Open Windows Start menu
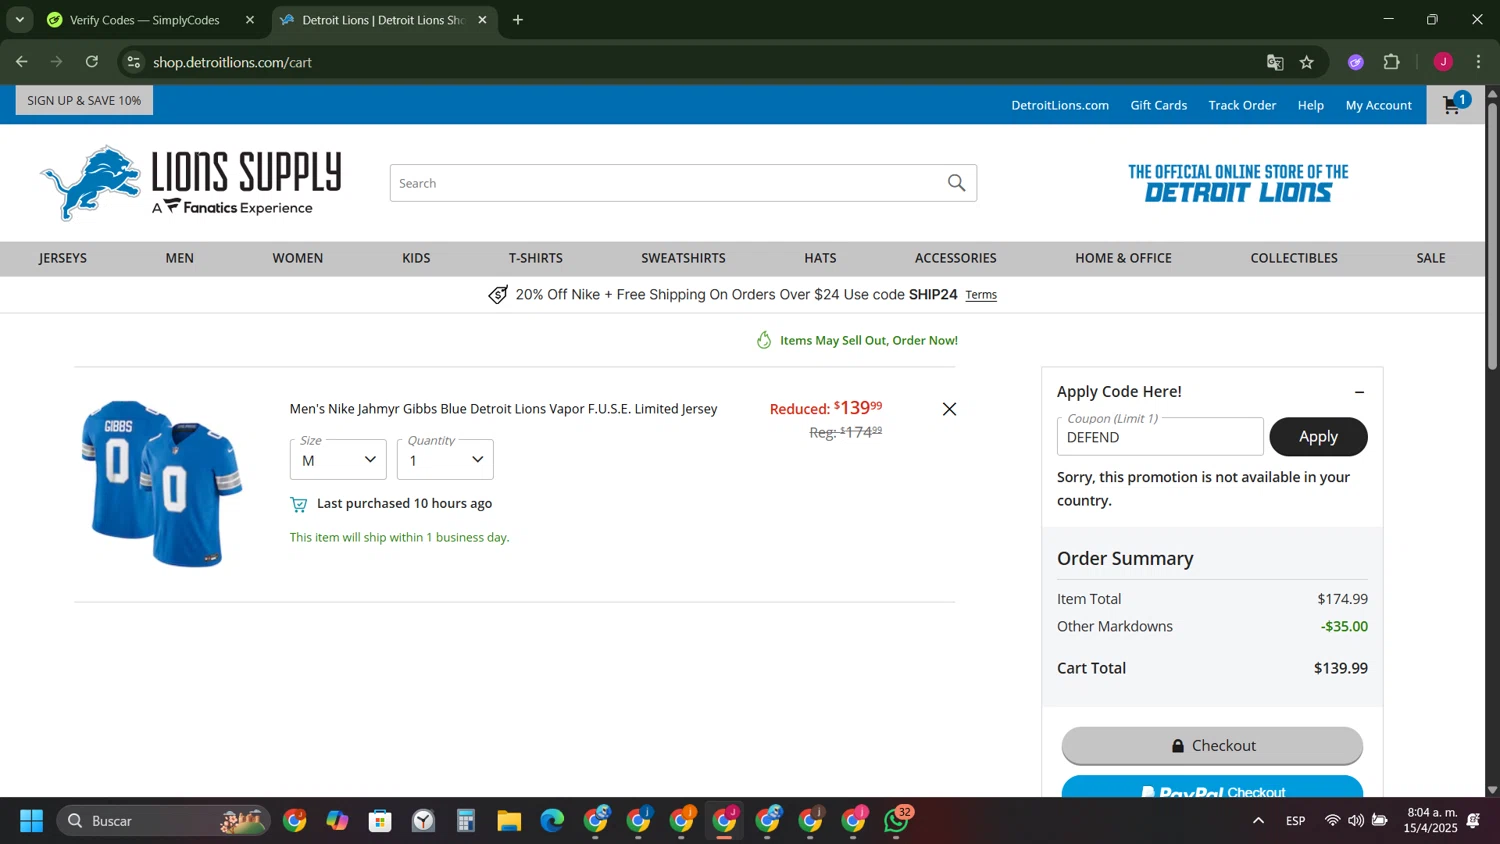Screen dimensions: 1500x844 pyautogui.click(x=31, y=821)
